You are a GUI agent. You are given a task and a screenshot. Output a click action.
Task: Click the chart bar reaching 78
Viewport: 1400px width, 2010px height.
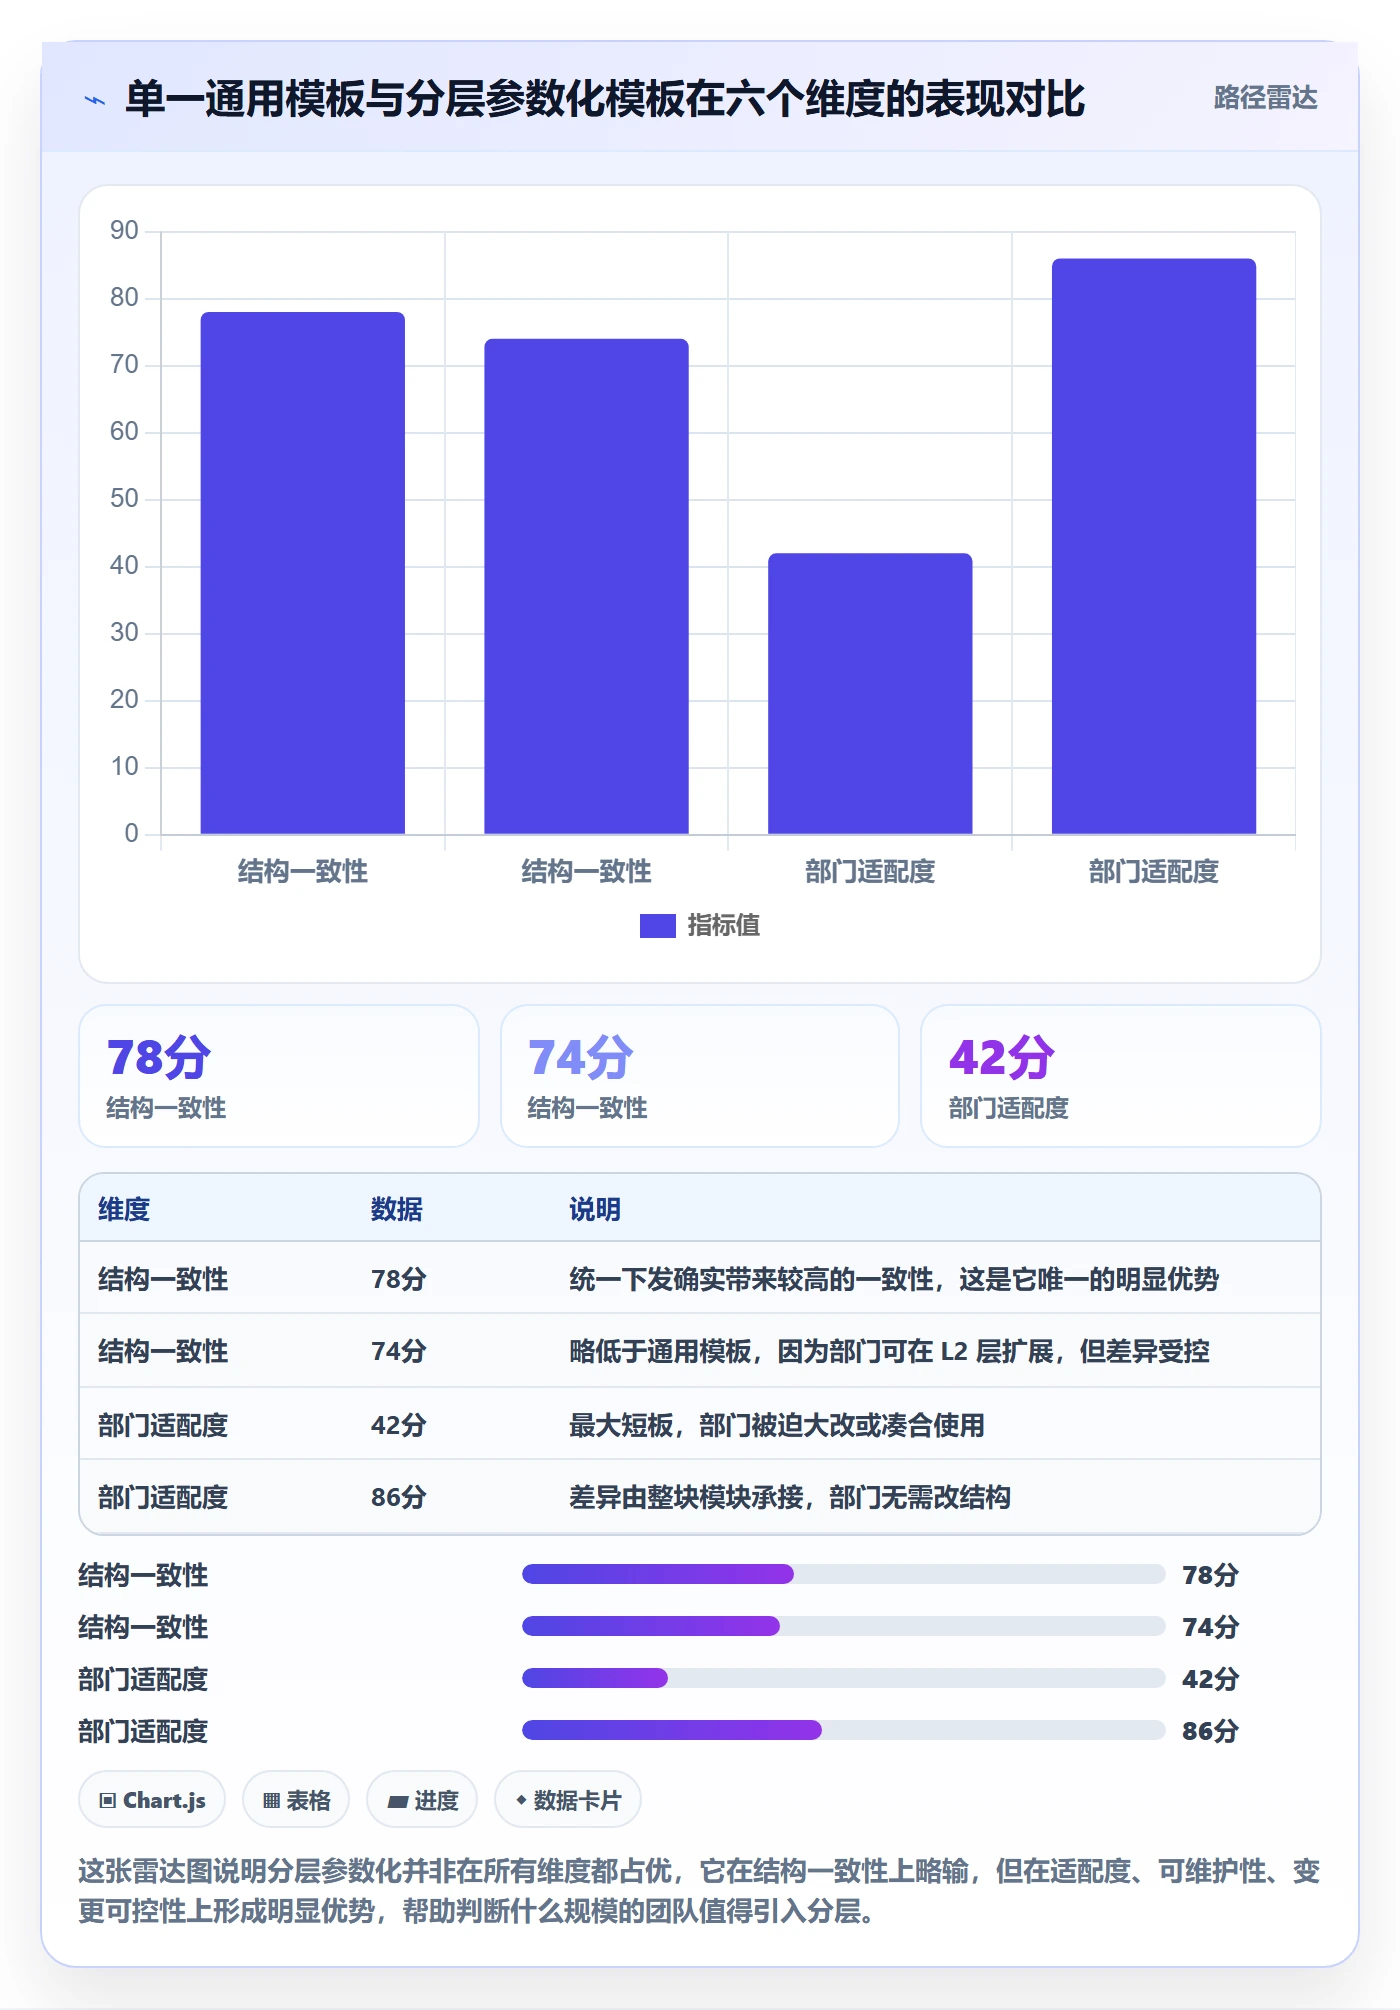[303, 573]
